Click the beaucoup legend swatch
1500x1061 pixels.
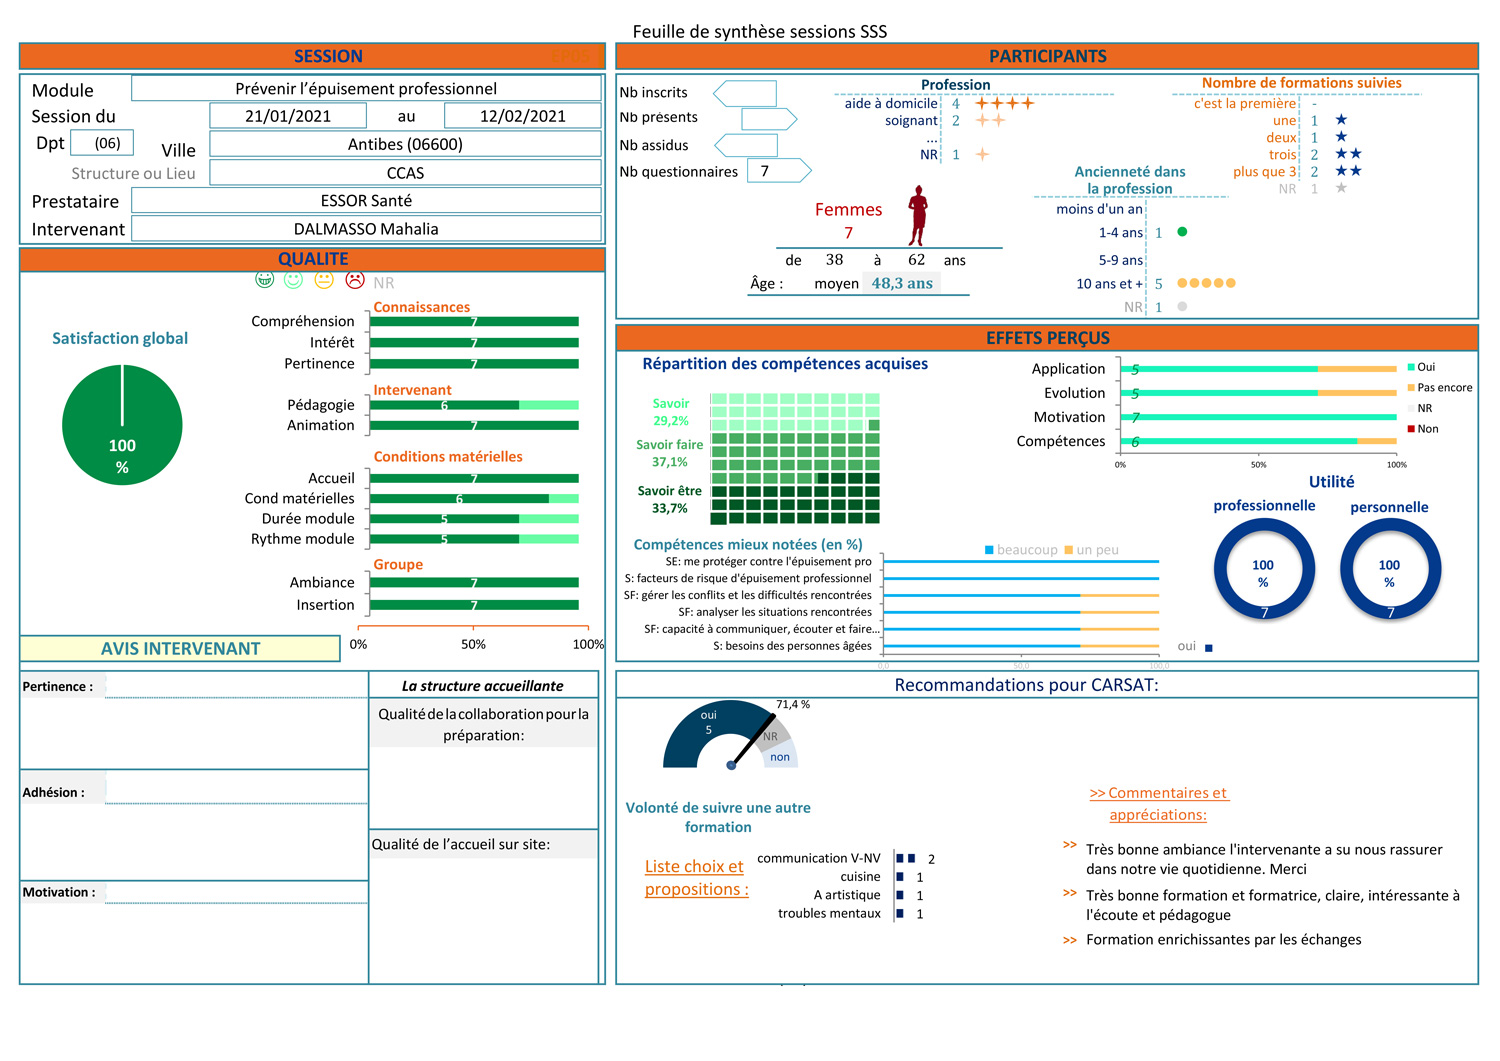coord(989,550)
